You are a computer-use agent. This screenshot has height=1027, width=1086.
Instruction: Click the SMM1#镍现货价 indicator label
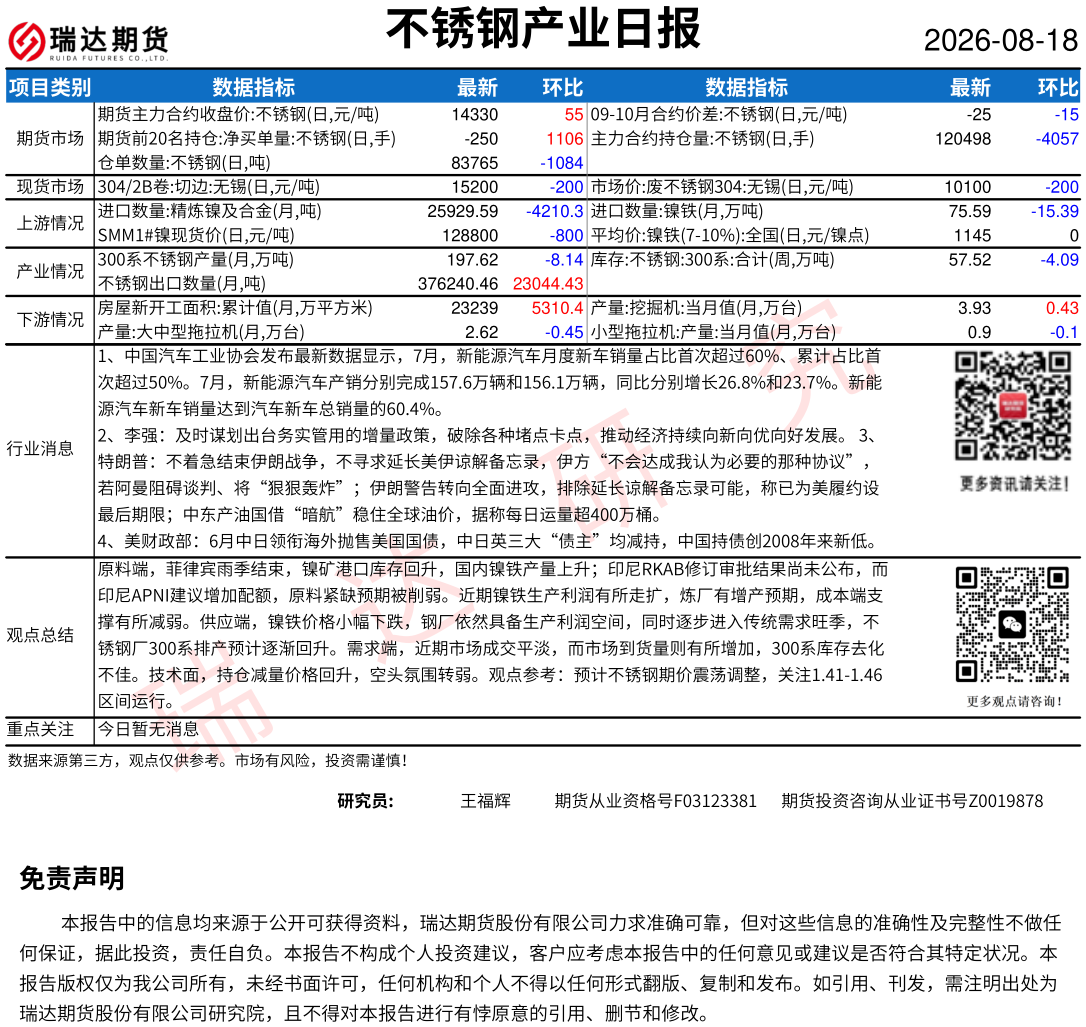(196, 235)
